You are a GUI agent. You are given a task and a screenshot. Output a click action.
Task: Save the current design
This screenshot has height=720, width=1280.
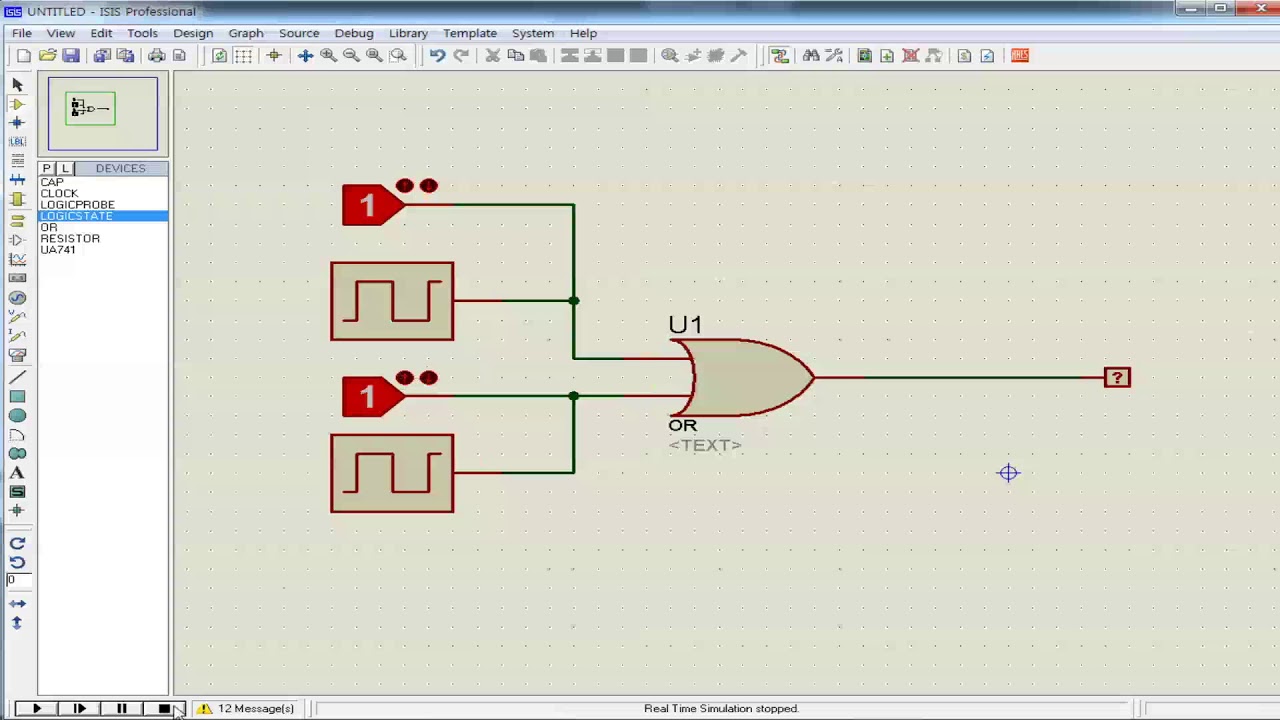tap(70, 56)
